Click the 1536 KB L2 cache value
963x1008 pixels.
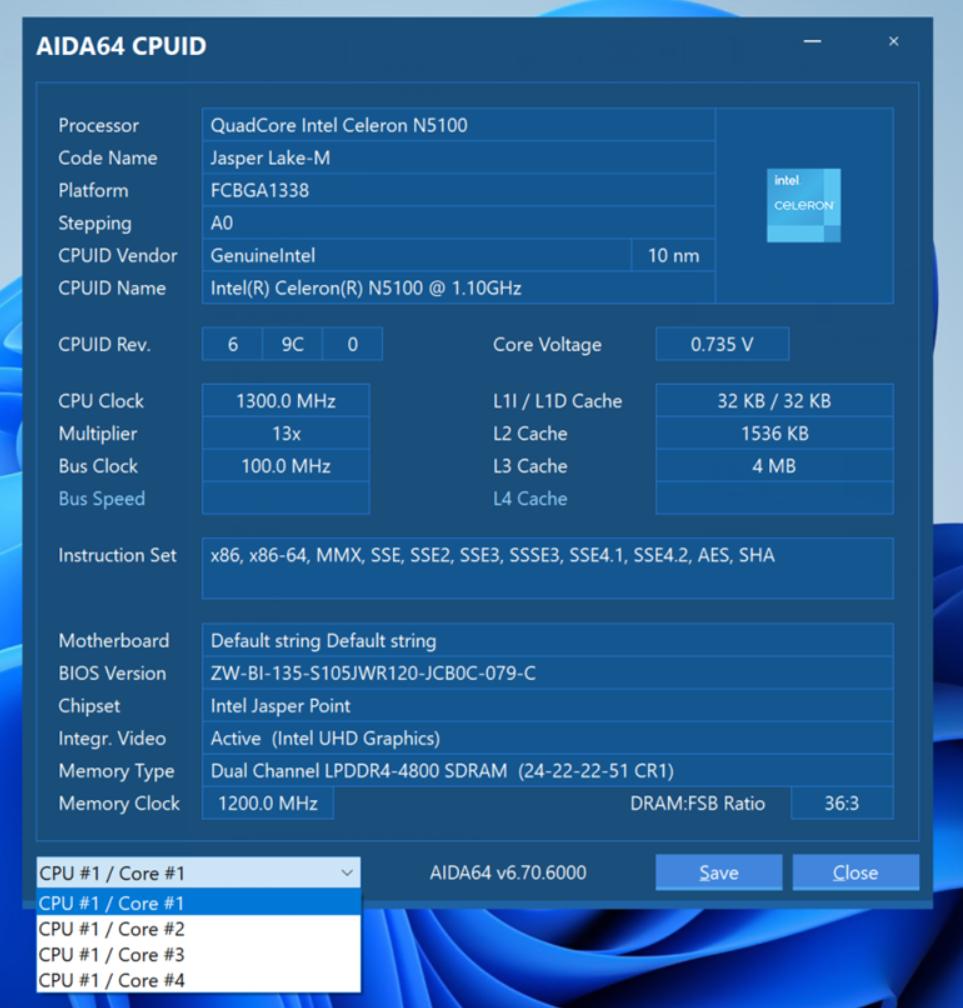point(774,433)
